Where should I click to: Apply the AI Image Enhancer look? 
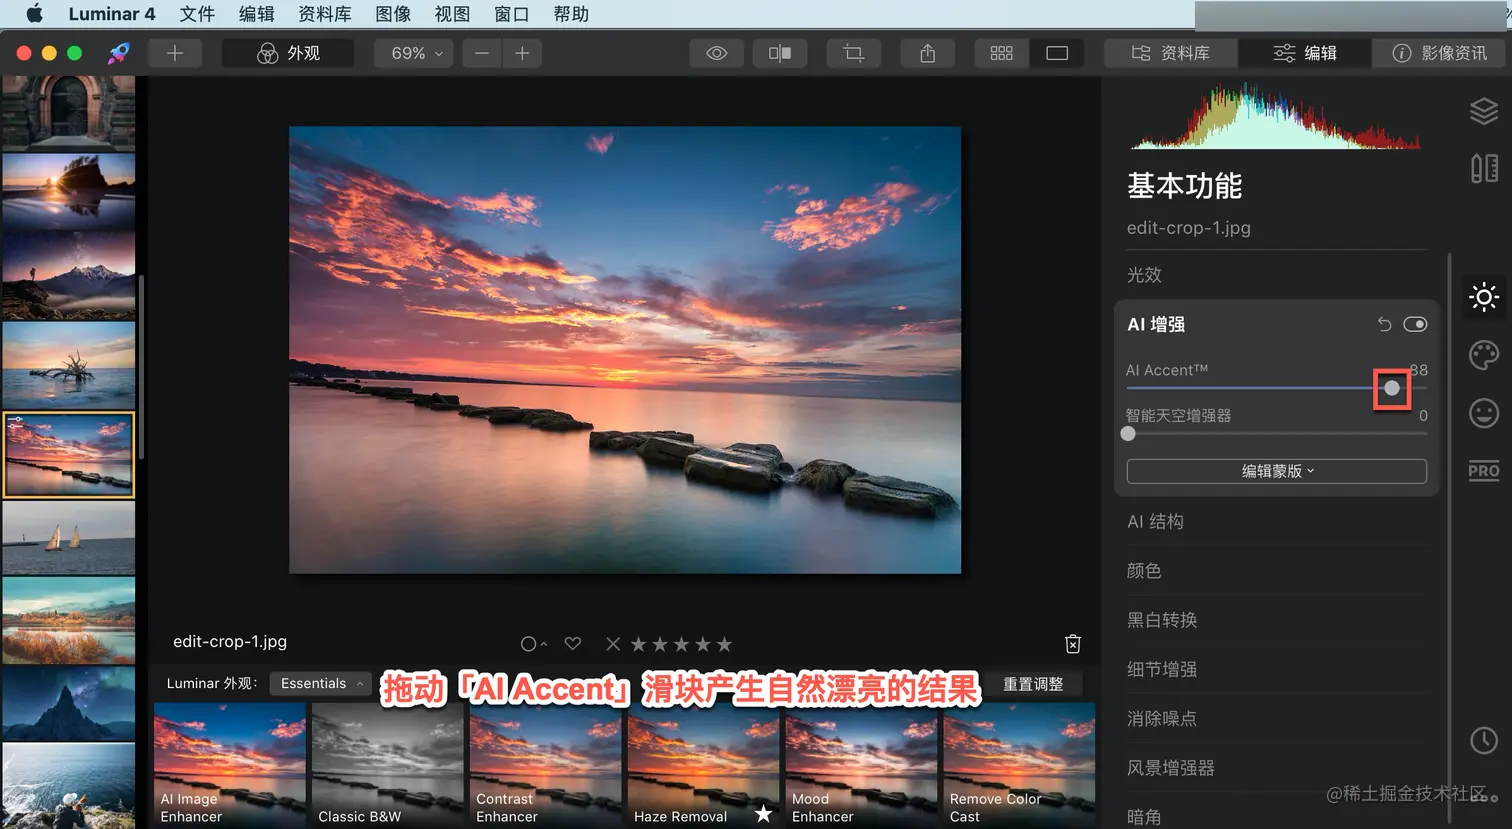[230, 765]
